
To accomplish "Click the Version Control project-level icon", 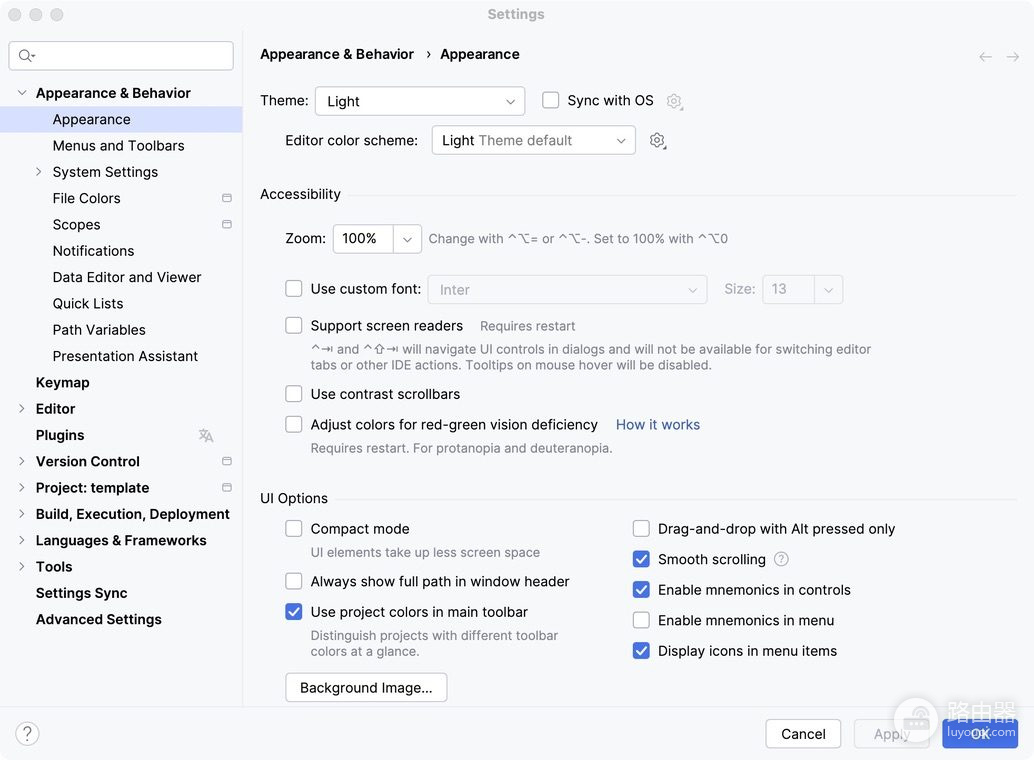I will coord(227,461).
